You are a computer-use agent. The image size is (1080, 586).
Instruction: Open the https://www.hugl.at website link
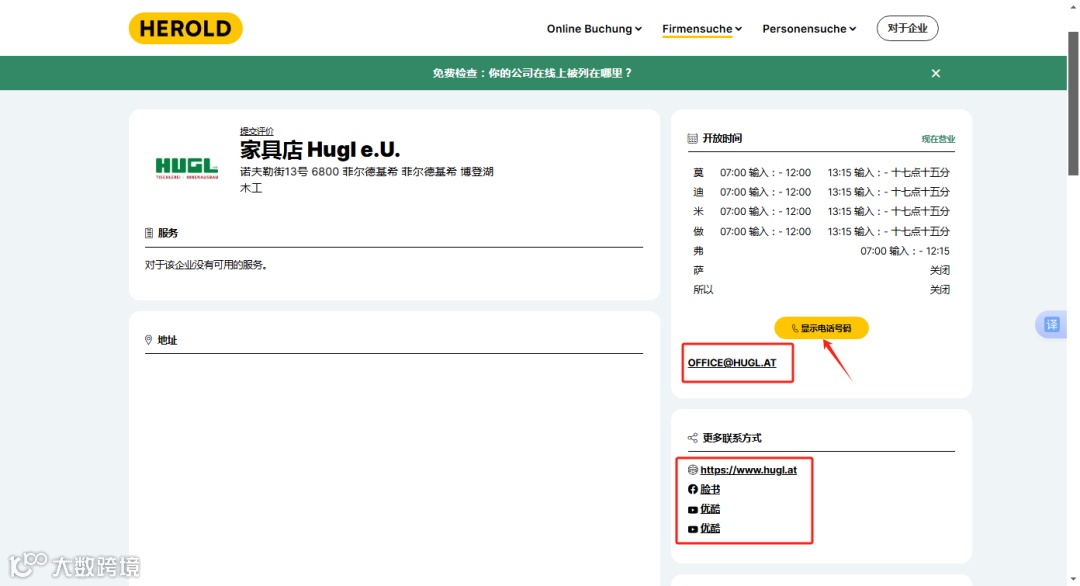[748, 470]
